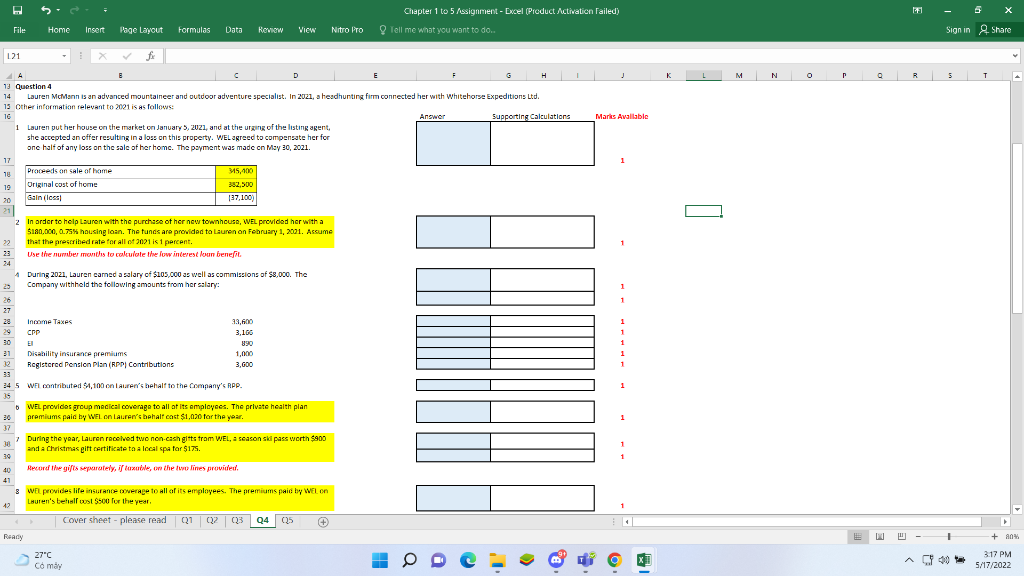The width and height of the screenshot is (1024, 576).
Task: Select column L header
Action: pos(703,76)
